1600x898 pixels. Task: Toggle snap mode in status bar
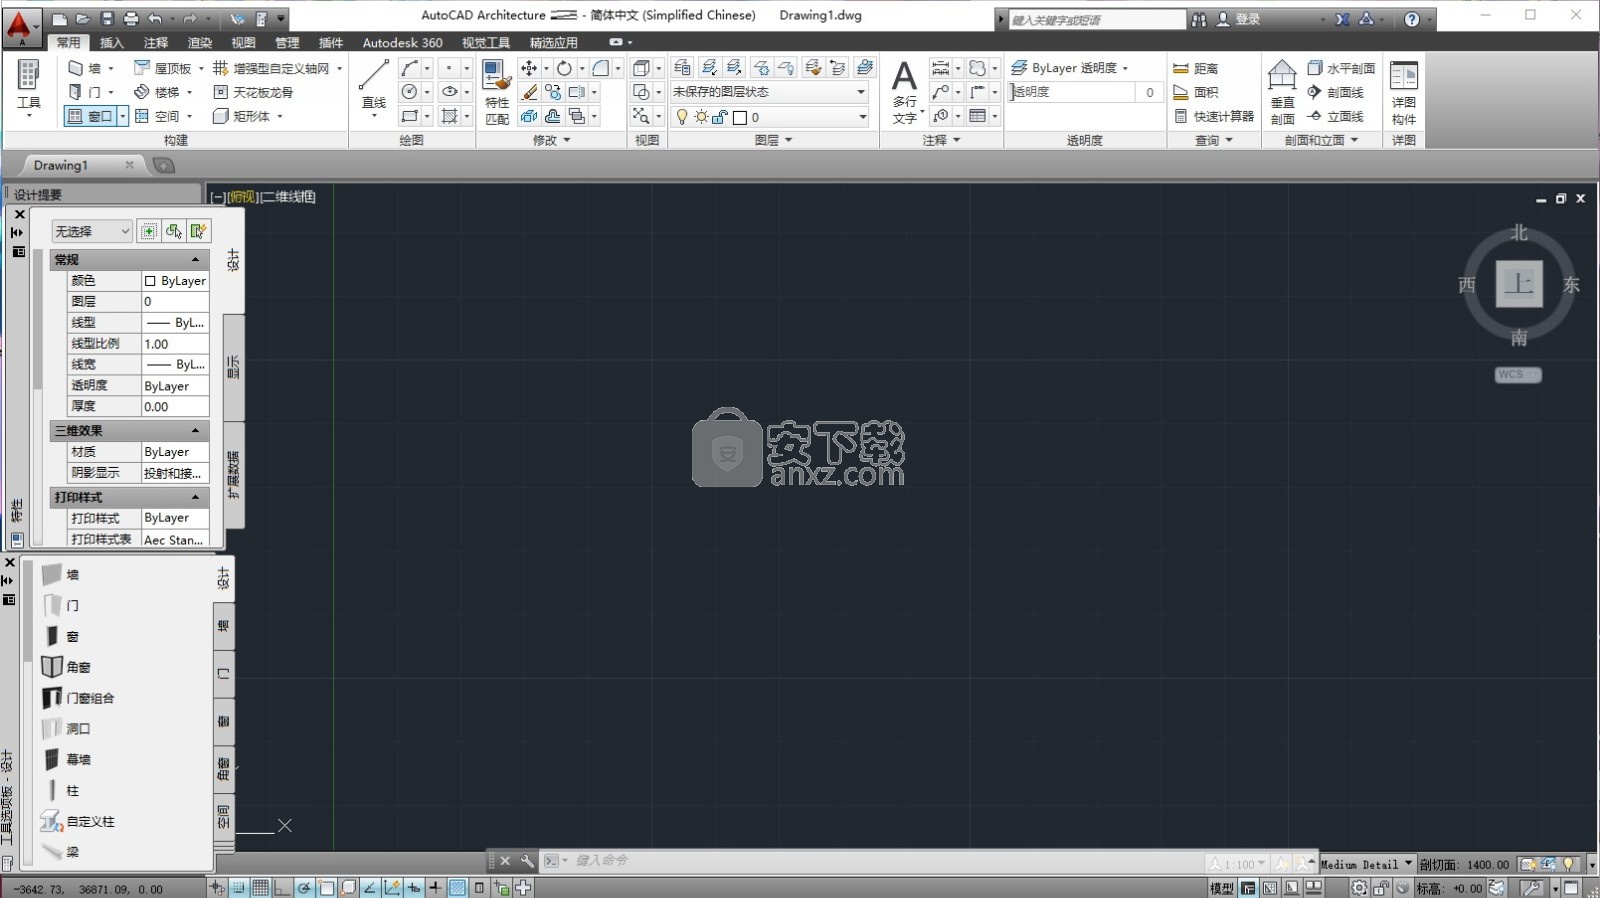[x=239, y=888]
